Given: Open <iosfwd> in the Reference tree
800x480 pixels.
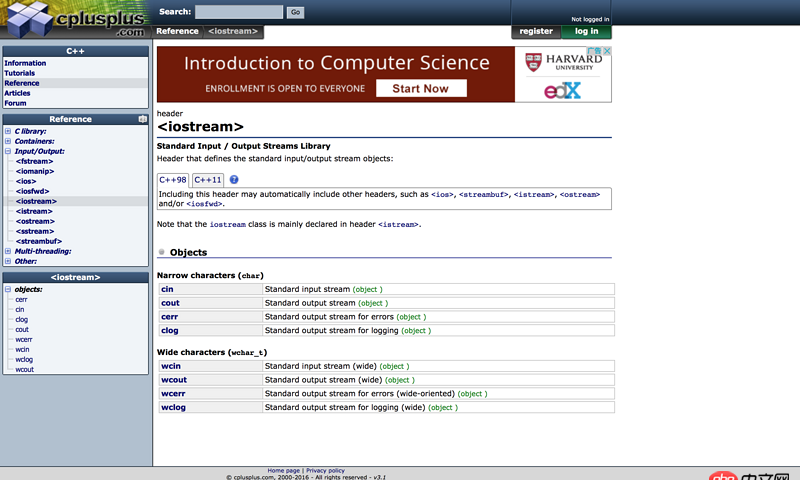Looking at the screenshot, I should 32,191.
